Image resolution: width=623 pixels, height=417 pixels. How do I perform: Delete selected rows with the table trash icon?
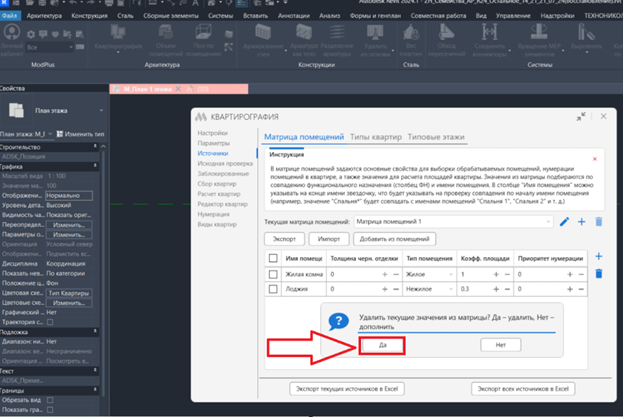point(599,273)
